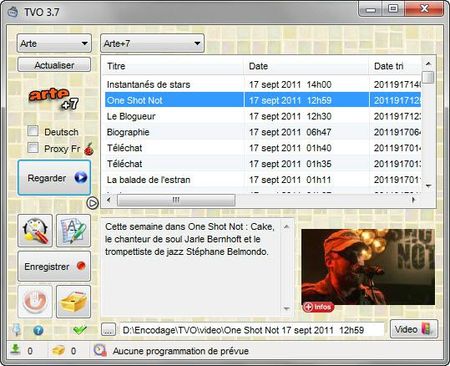Select the 'Téléchat' row dated 01h40

coord(263,148)
